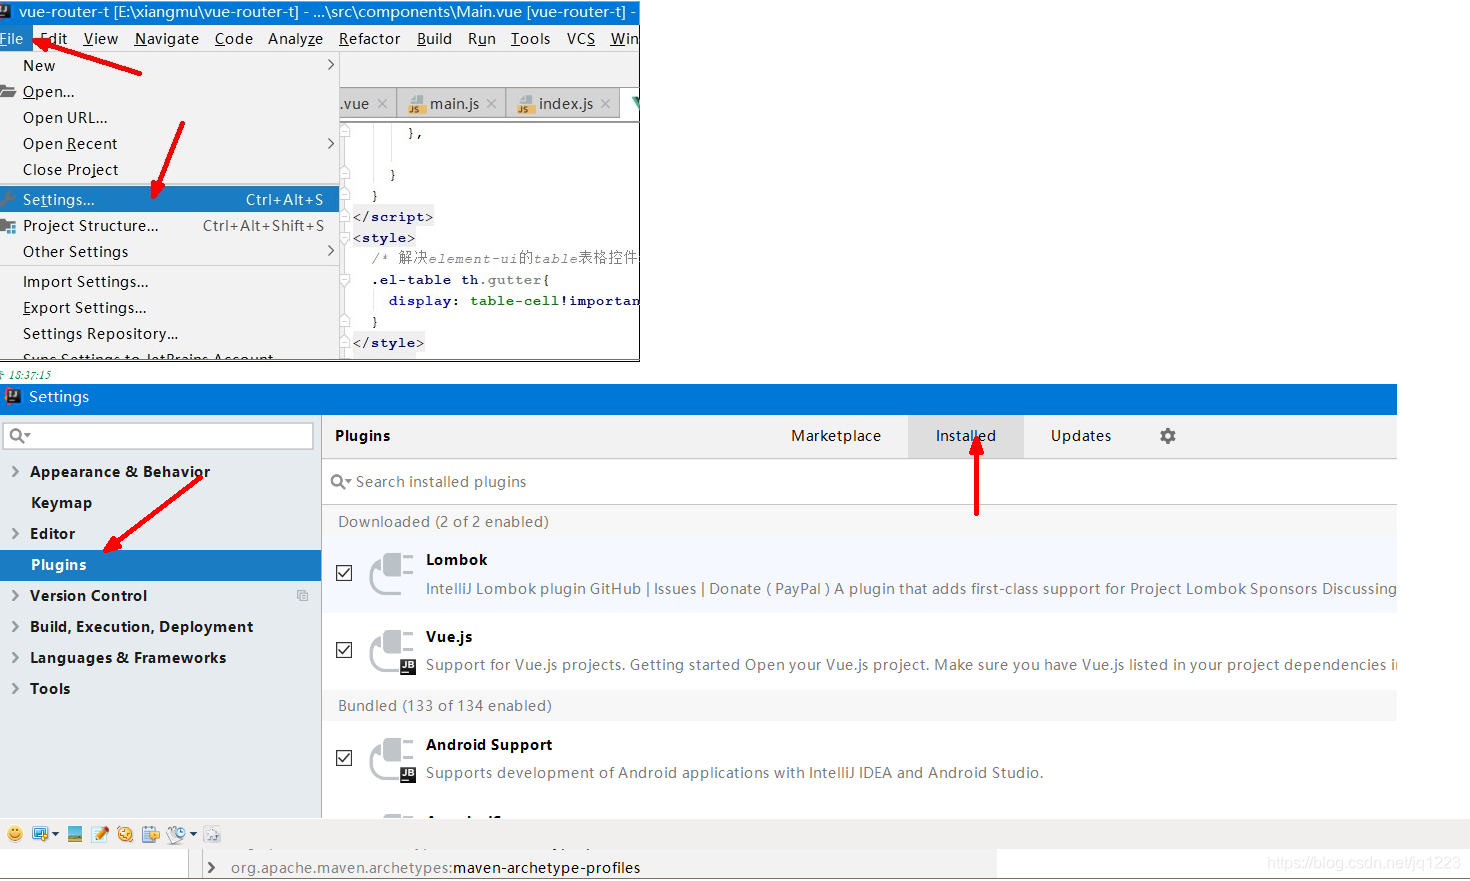
Task: Switch to the index.js editor tab
Action: [565, 104]
